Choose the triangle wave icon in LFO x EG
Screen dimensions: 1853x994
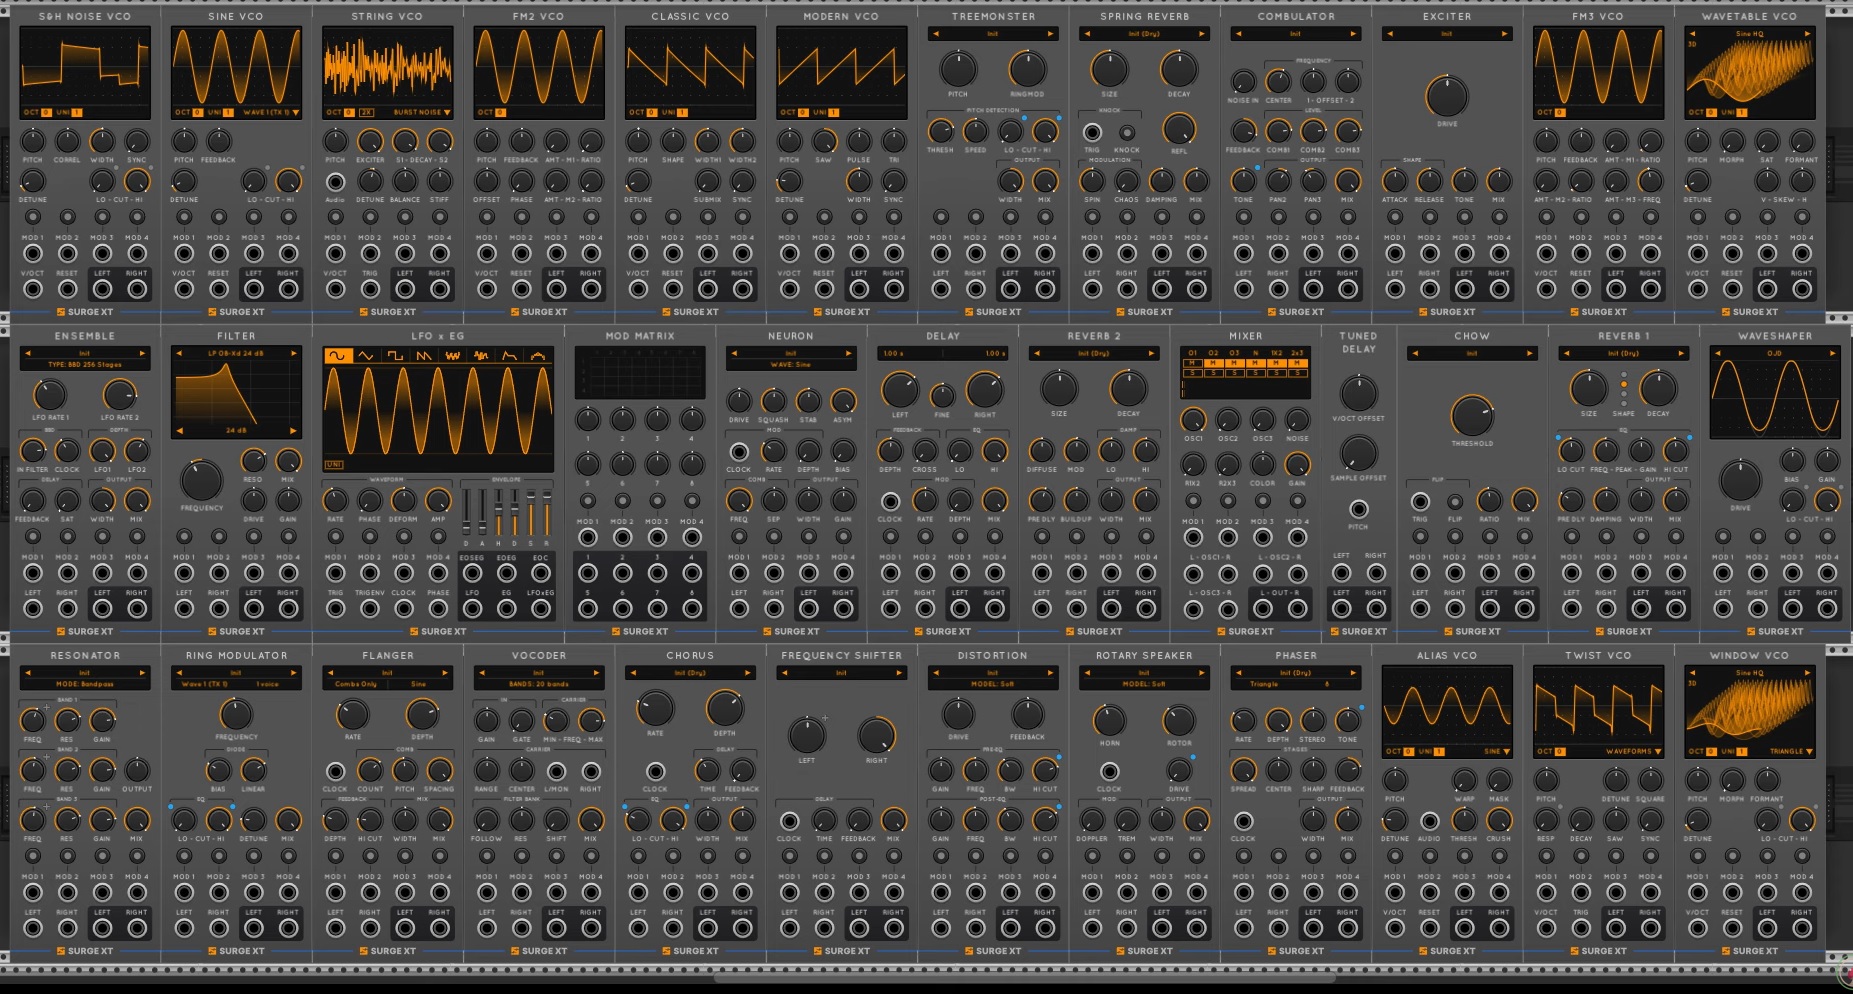pyautogui.click(x=366, y=356)
